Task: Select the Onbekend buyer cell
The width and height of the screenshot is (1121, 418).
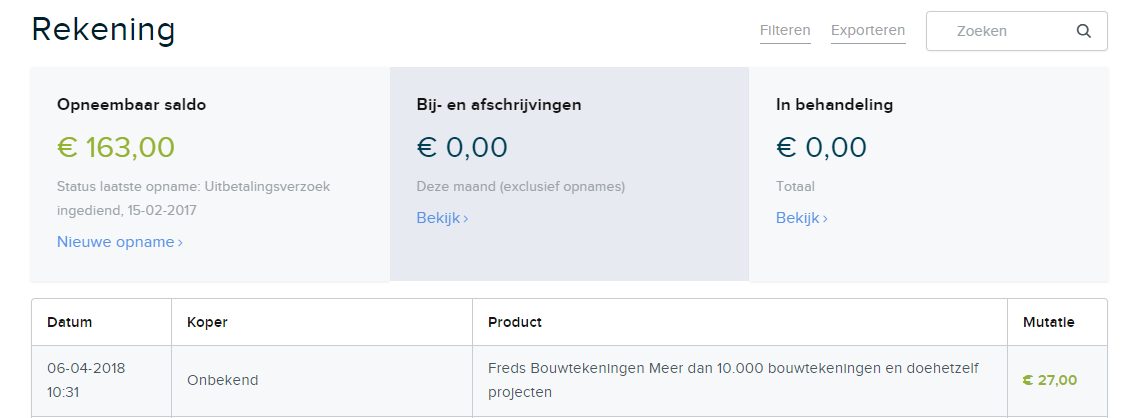Action: tap(222, 381)
